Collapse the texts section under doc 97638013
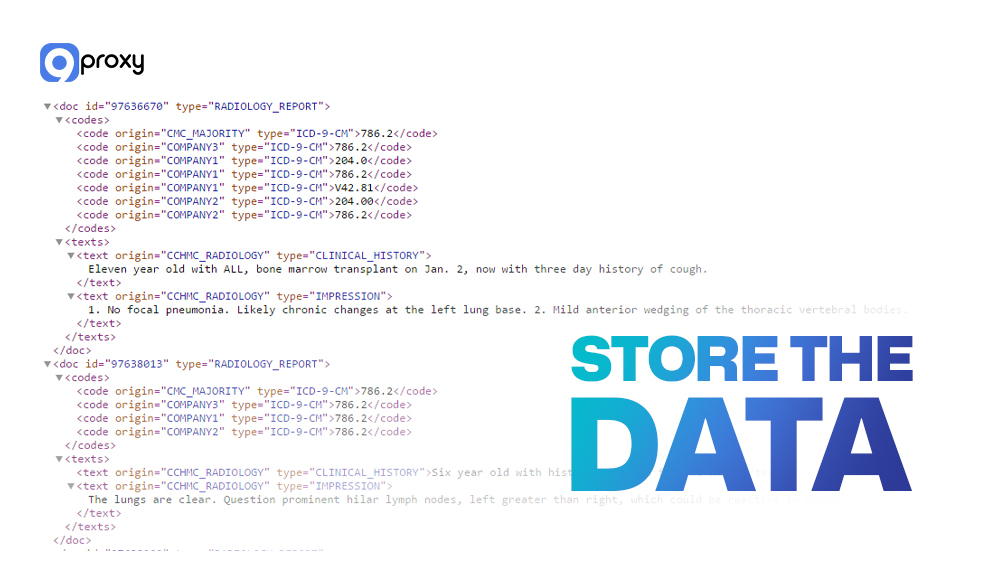 pos(59,459)
